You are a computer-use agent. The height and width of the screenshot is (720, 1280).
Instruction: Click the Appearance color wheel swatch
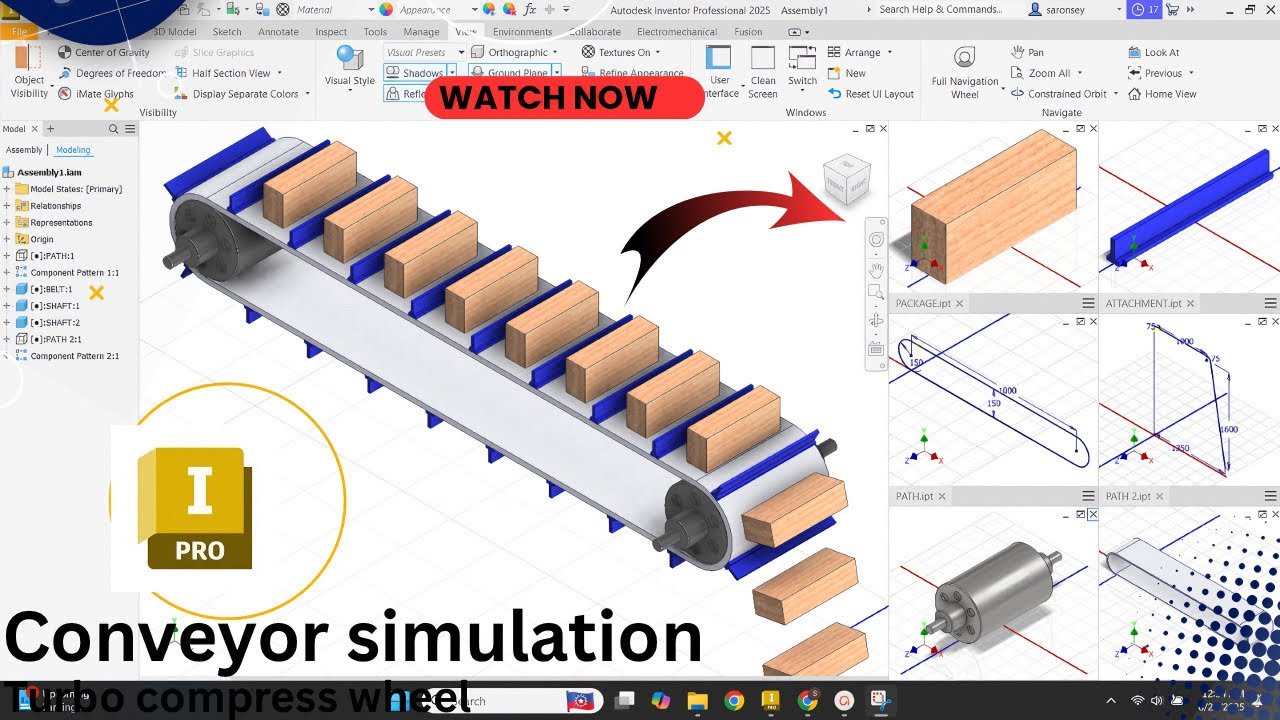click(x=385, y=10)
